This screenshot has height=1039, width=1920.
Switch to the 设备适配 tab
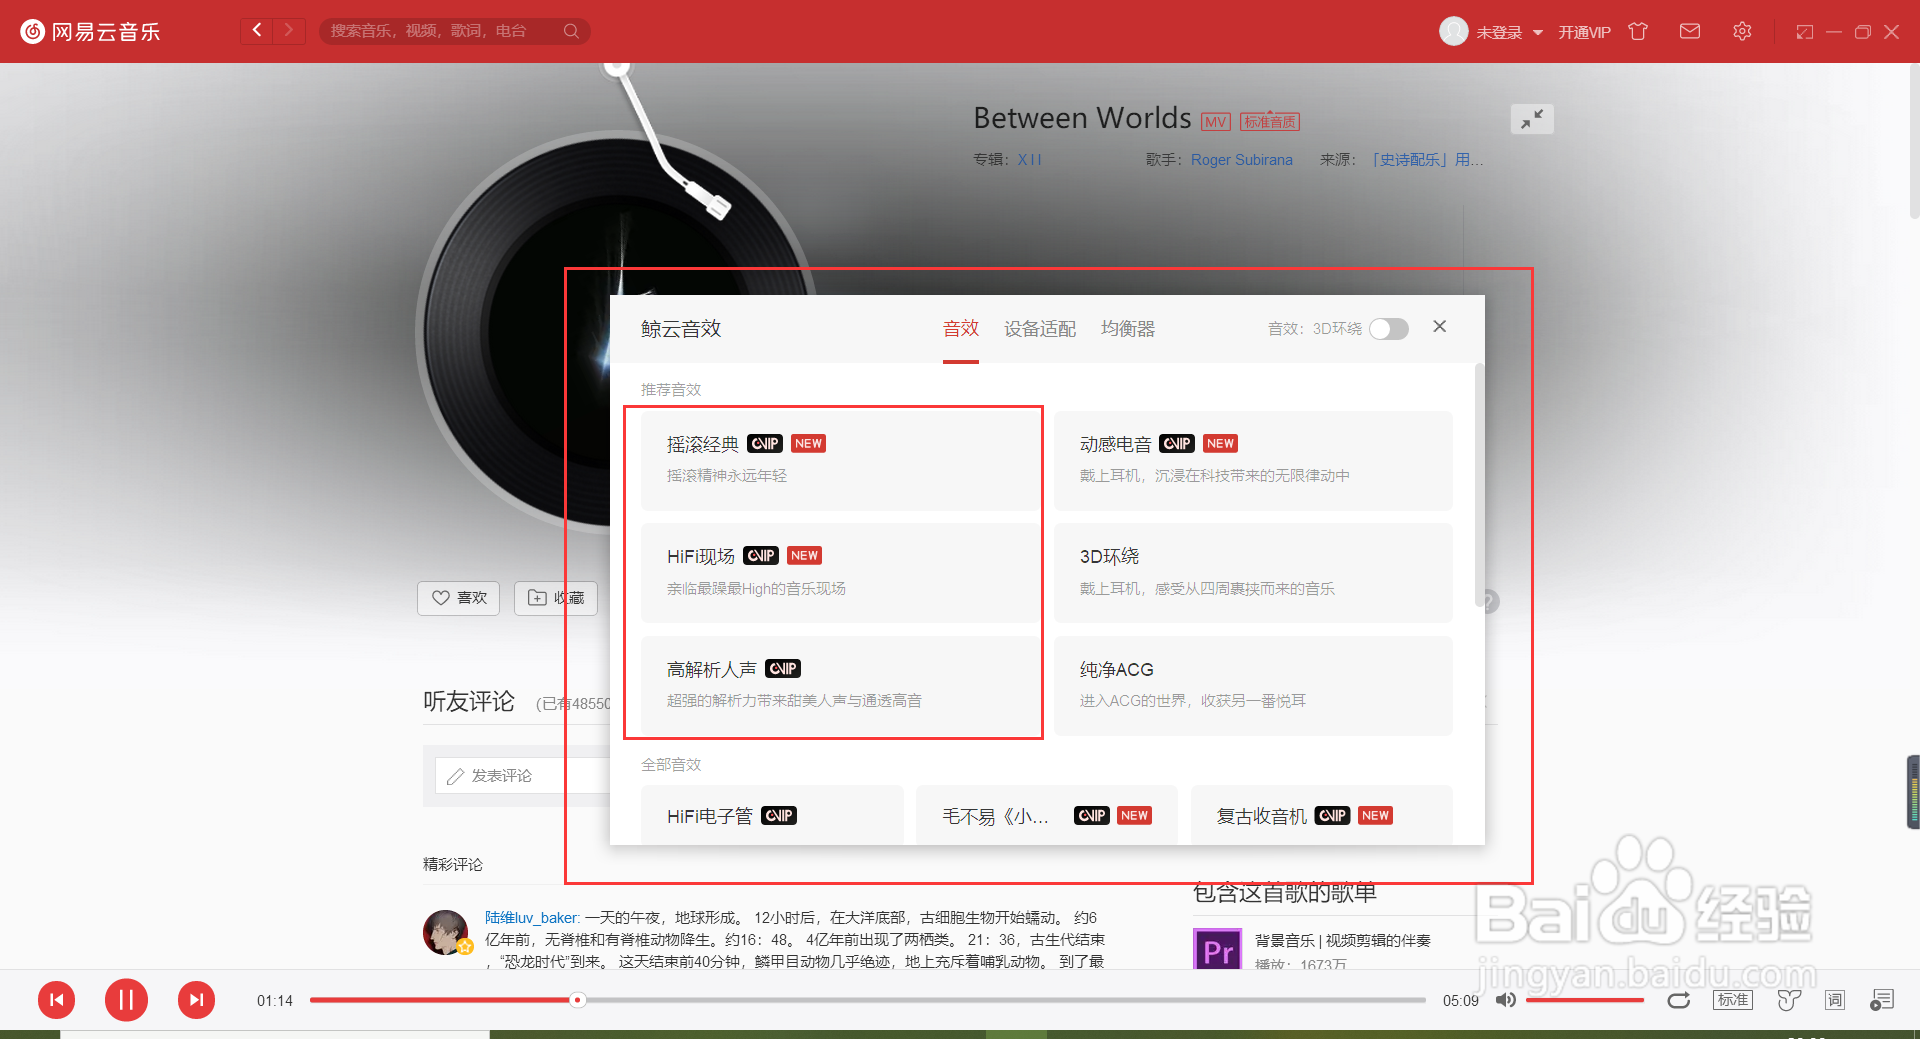click(1040, 329)
